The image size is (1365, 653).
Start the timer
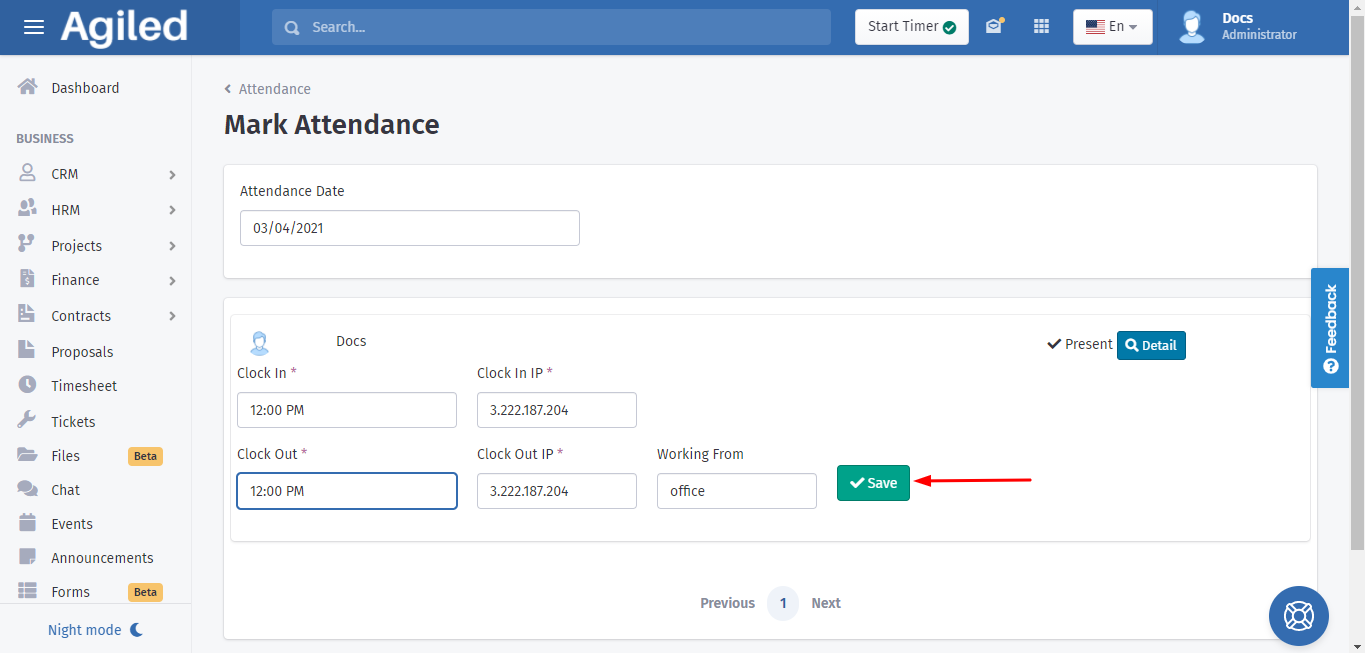(911, 27)
